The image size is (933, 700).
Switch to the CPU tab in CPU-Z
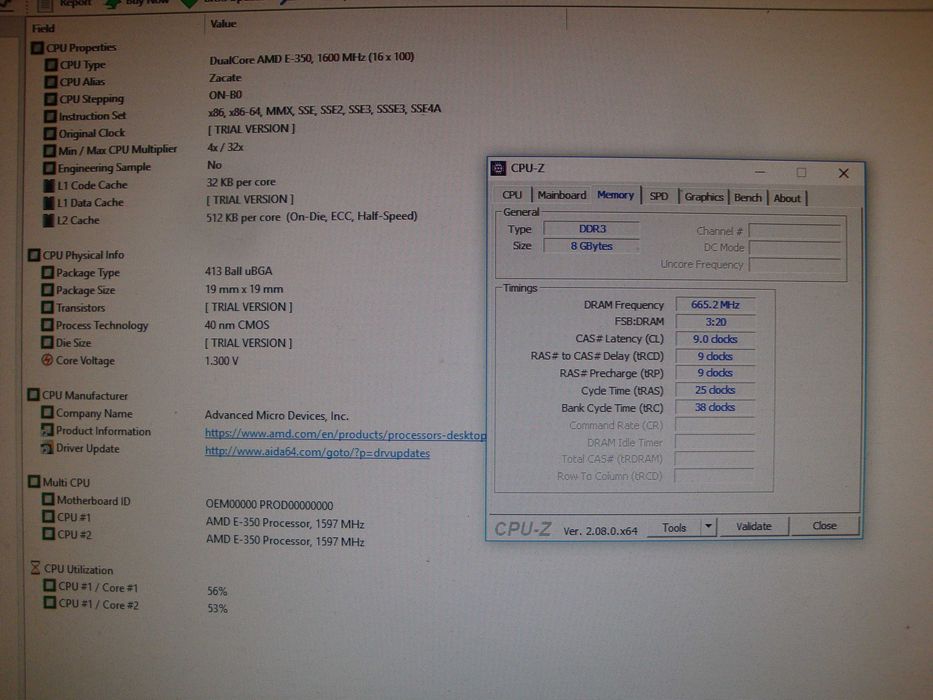click(x=512, y=195)
